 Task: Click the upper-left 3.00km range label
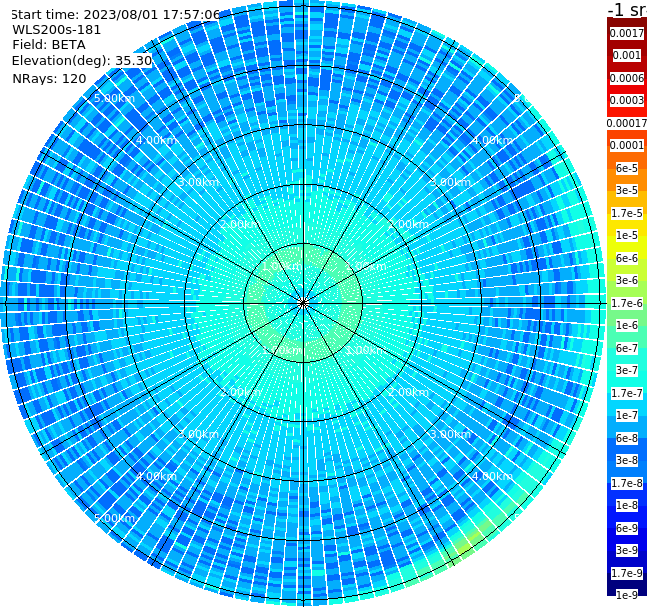pos(198,182)
